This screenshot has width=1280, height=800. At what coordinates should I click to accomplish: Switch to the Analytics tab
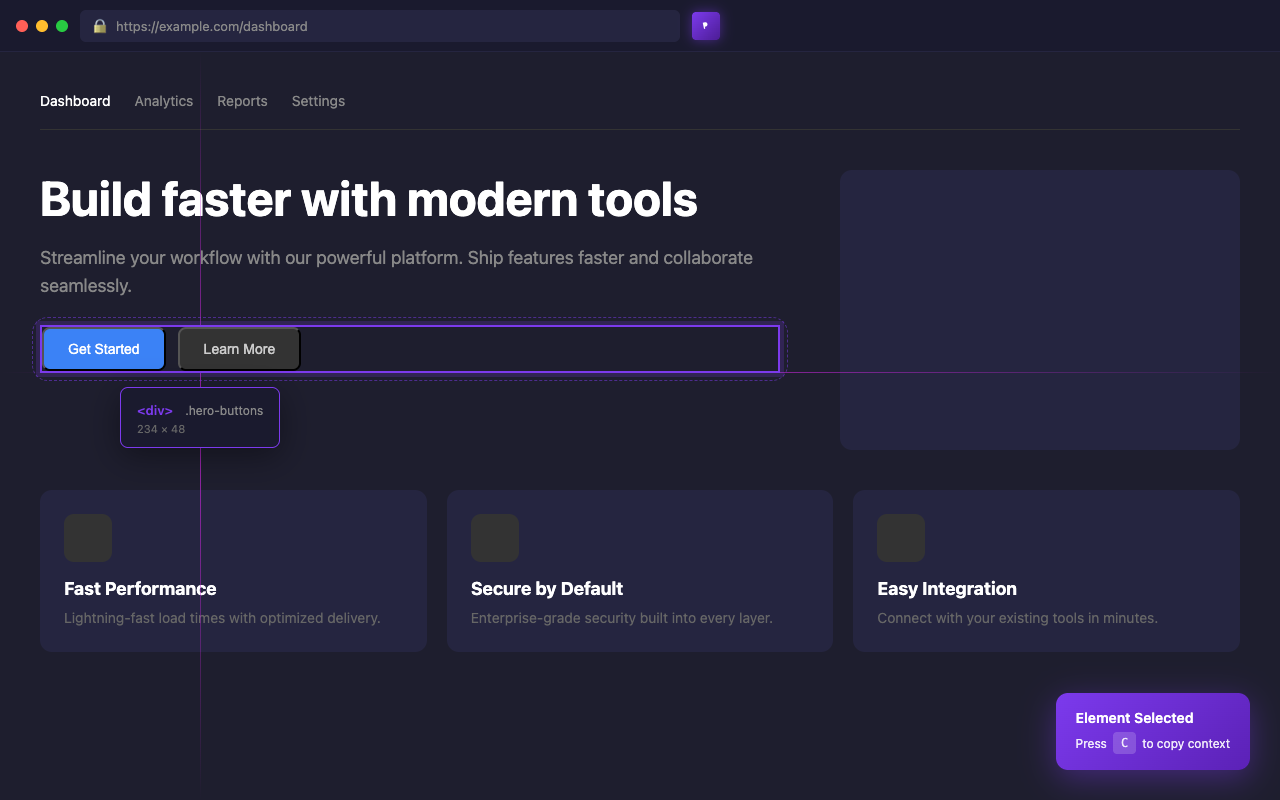pos(164,101)
